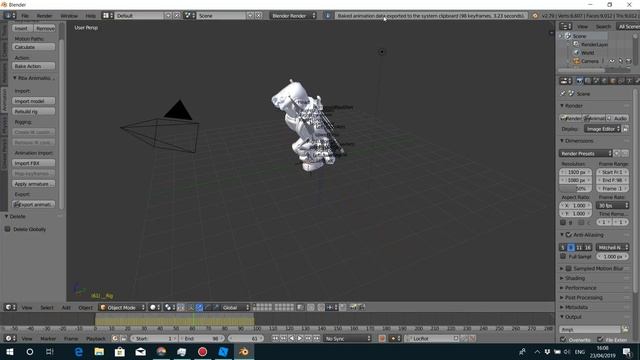Open the Object Mode dropdown
This screenshot has height=360, width=640.
[122, 307]
